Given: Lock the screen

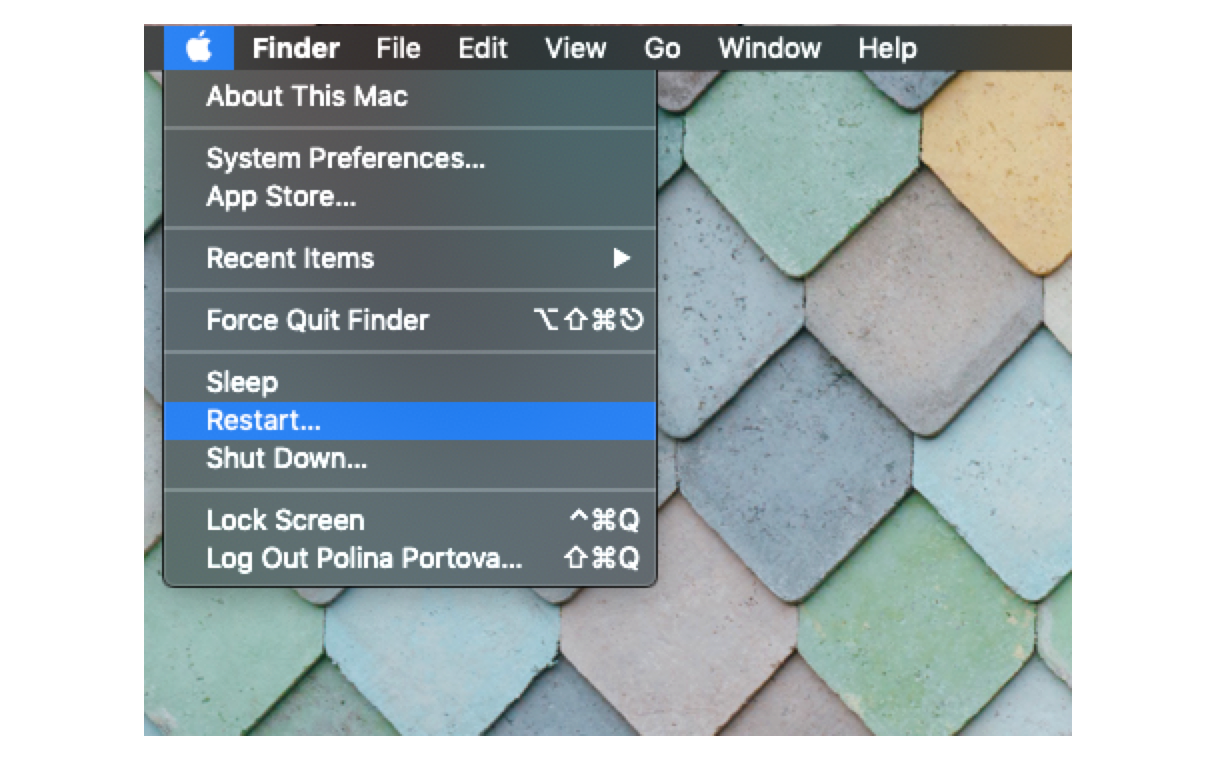Looking at the screenshot, I should point(284,520).
